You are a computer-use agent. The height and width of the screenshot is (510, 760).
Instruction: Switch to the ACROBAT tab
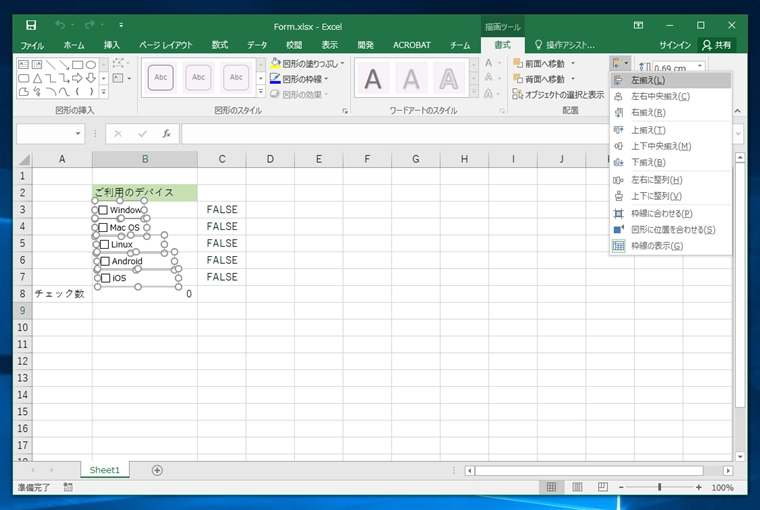click(412, 45)
